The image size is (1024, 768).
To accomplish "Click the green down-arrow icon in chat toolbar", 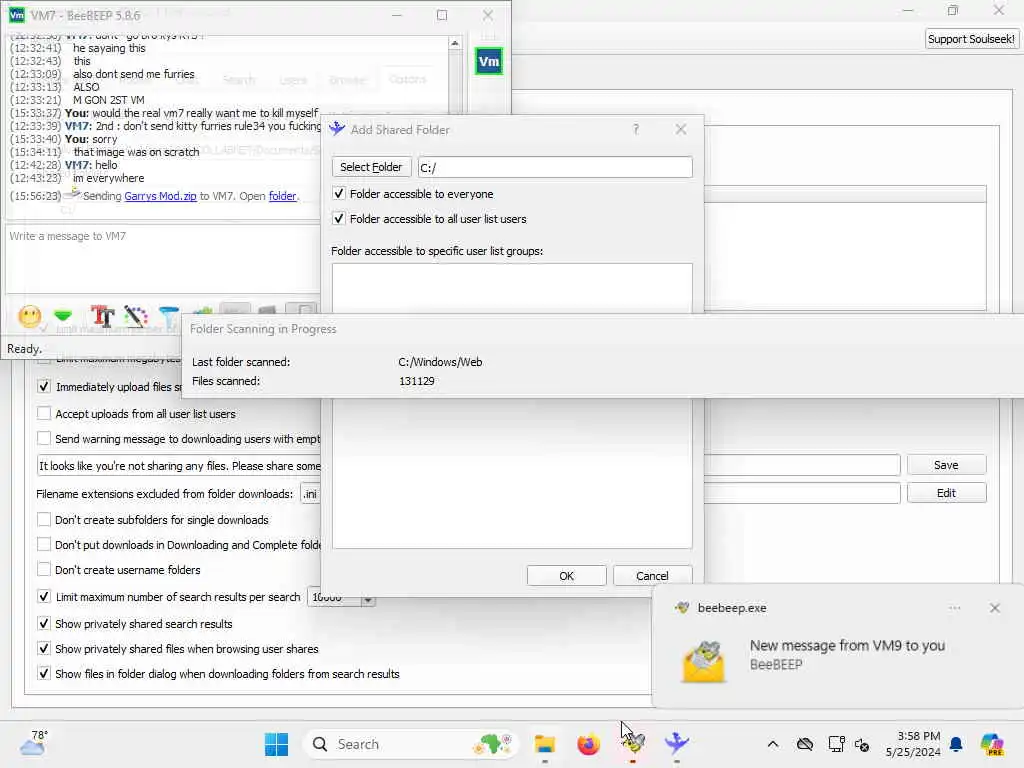I will click(x=63, y=317).
